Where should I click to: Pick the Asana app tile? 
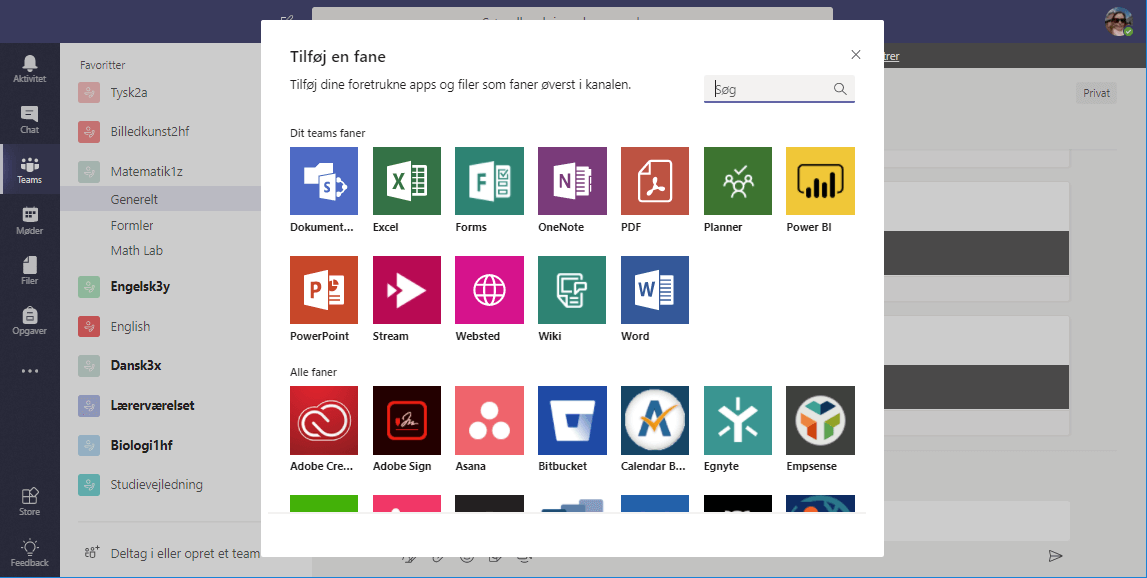[489, 420]
